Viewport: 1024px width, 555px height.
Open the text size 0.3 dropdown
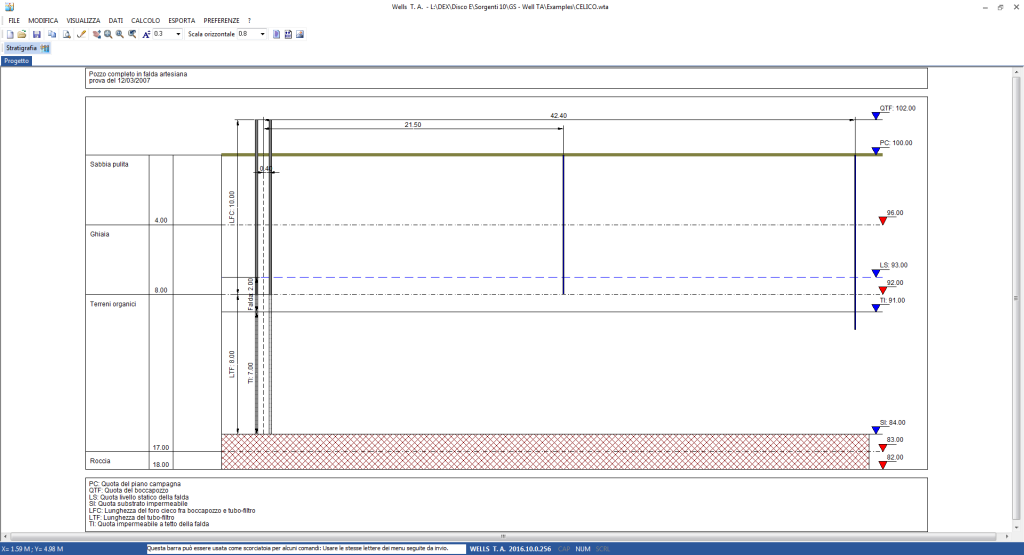(x=178, y=34)
